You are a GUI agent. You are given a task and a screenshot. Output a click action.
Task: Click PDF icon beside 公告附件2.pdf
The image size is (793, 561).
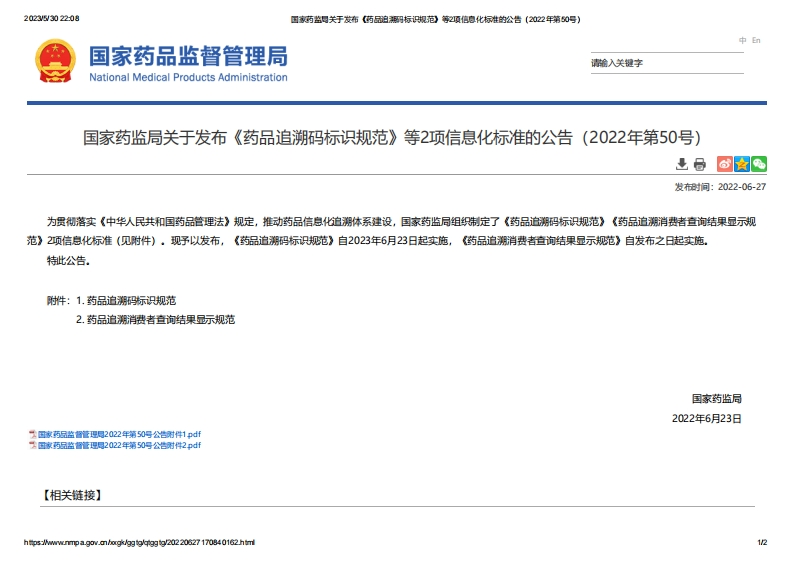(32, 445)
